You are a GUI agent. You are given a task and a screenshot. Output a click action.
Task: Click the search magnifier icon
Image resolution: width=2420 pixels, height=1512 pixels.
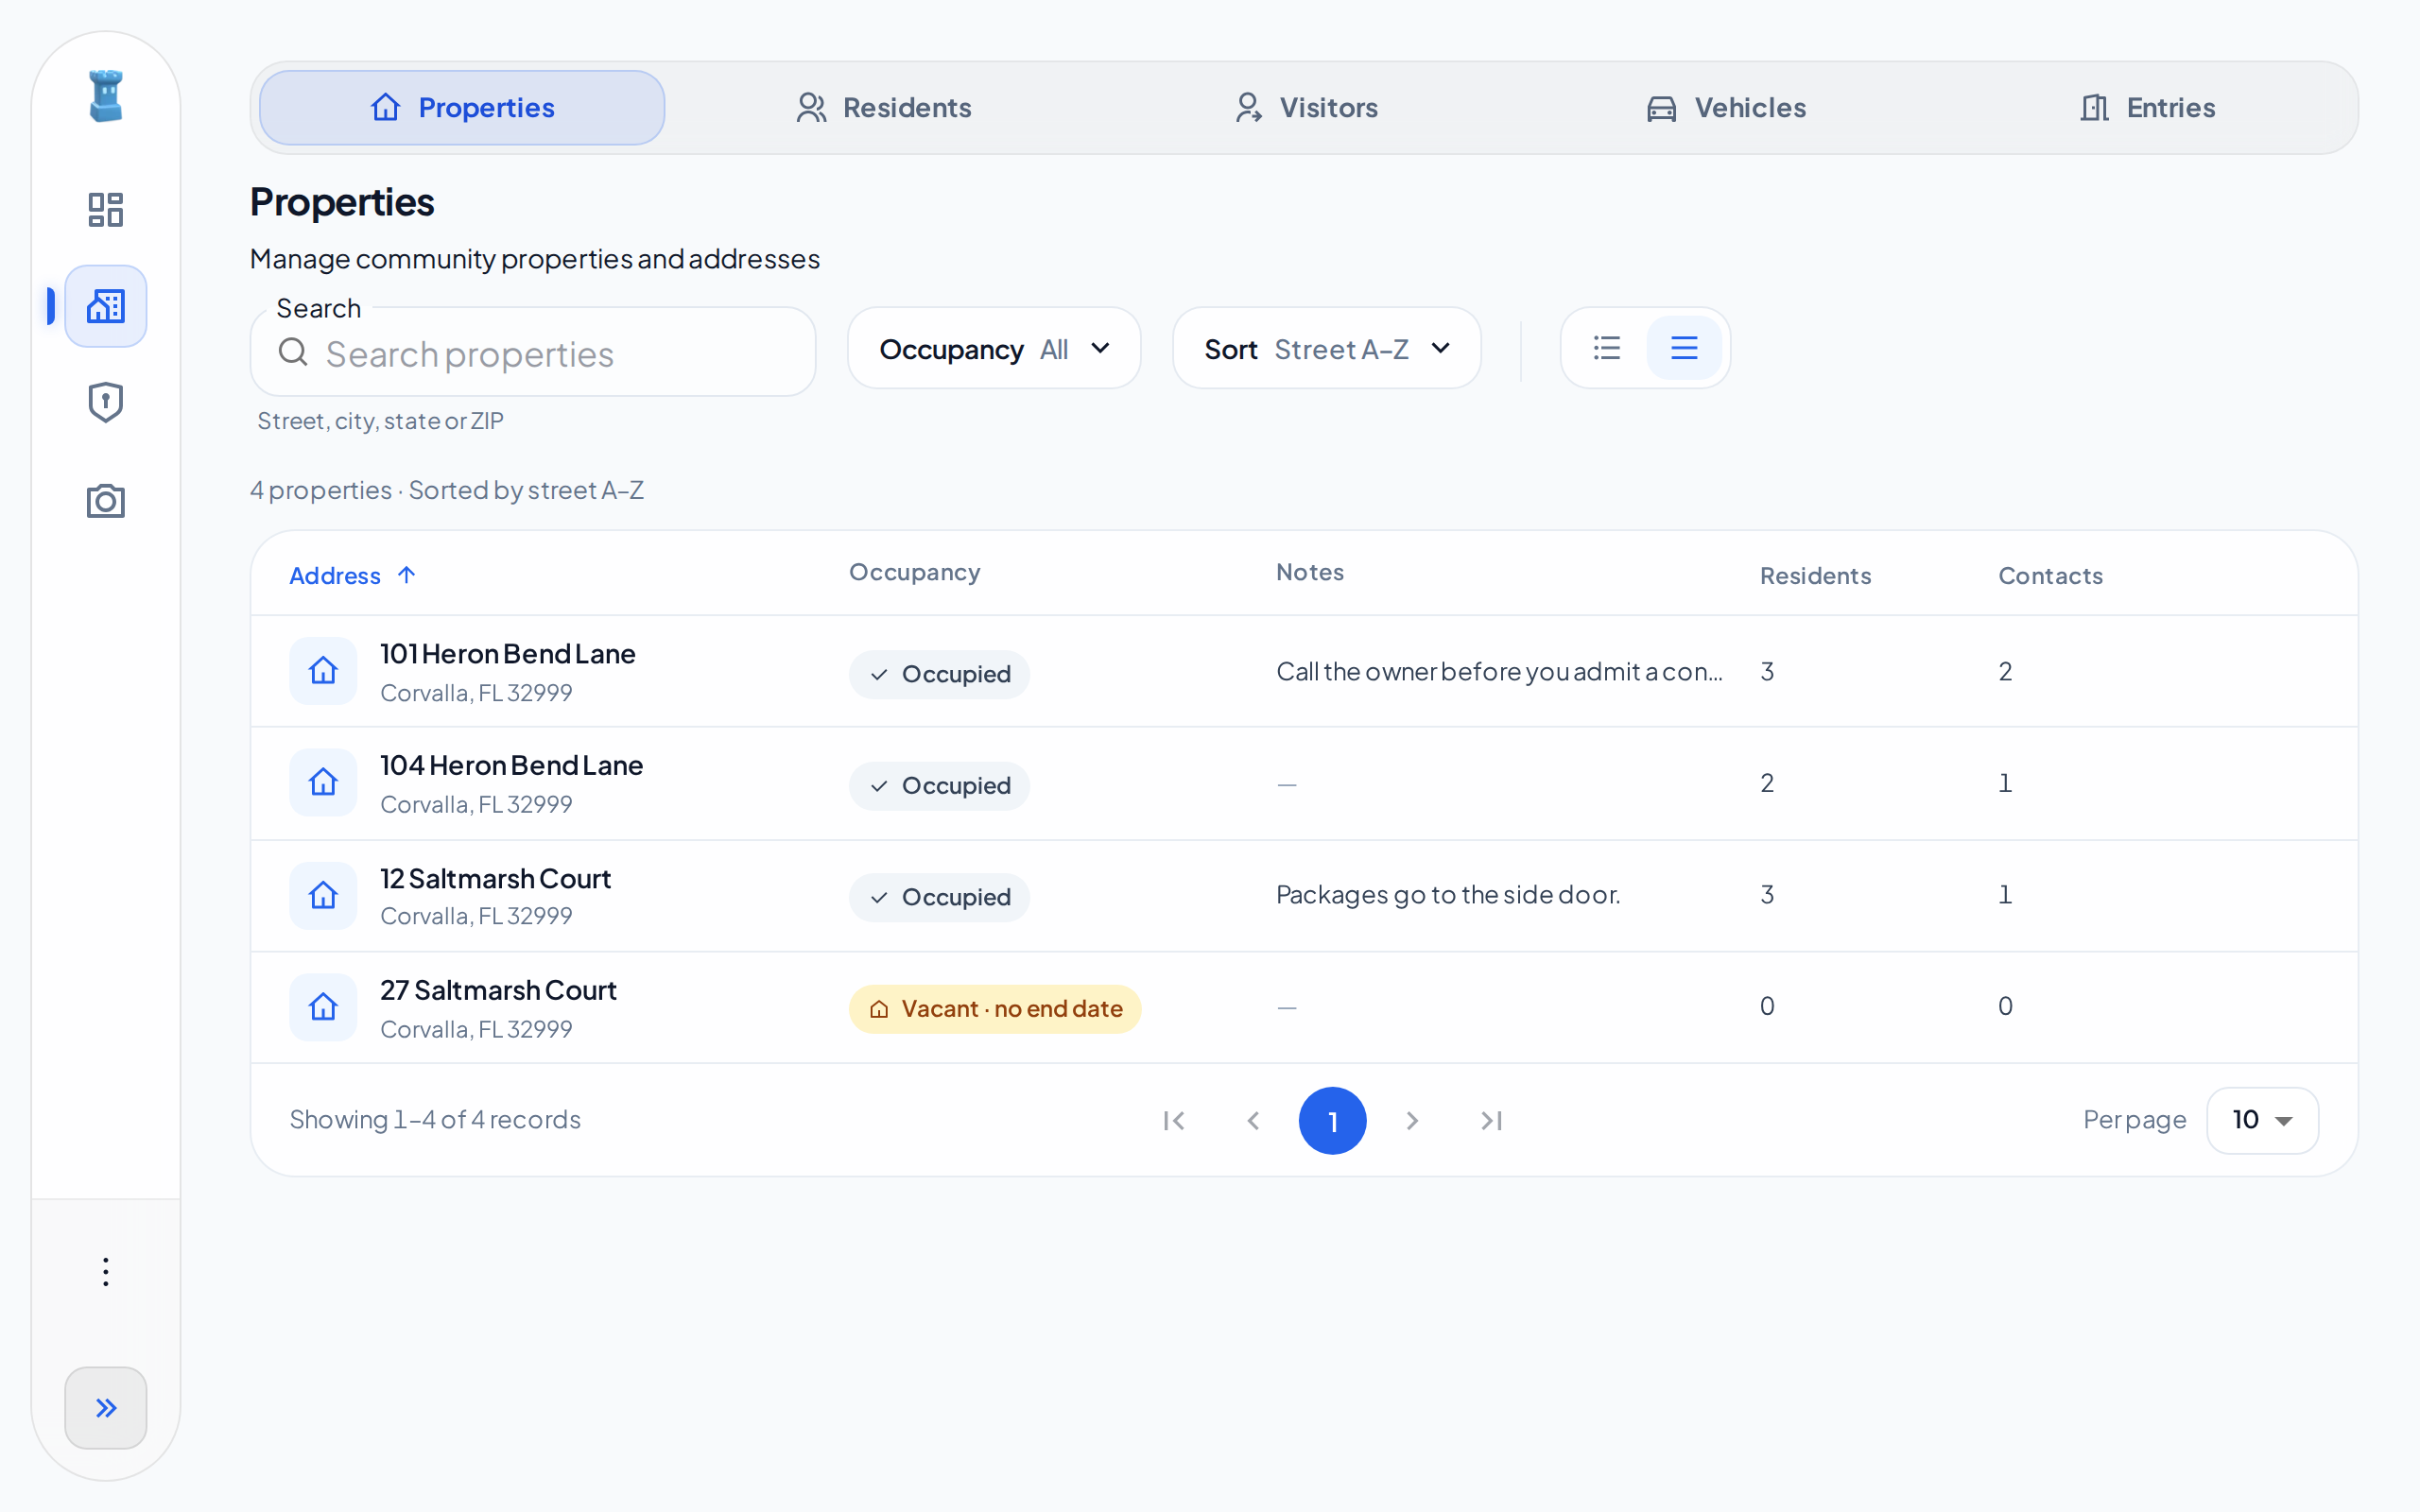coord(293,352)
